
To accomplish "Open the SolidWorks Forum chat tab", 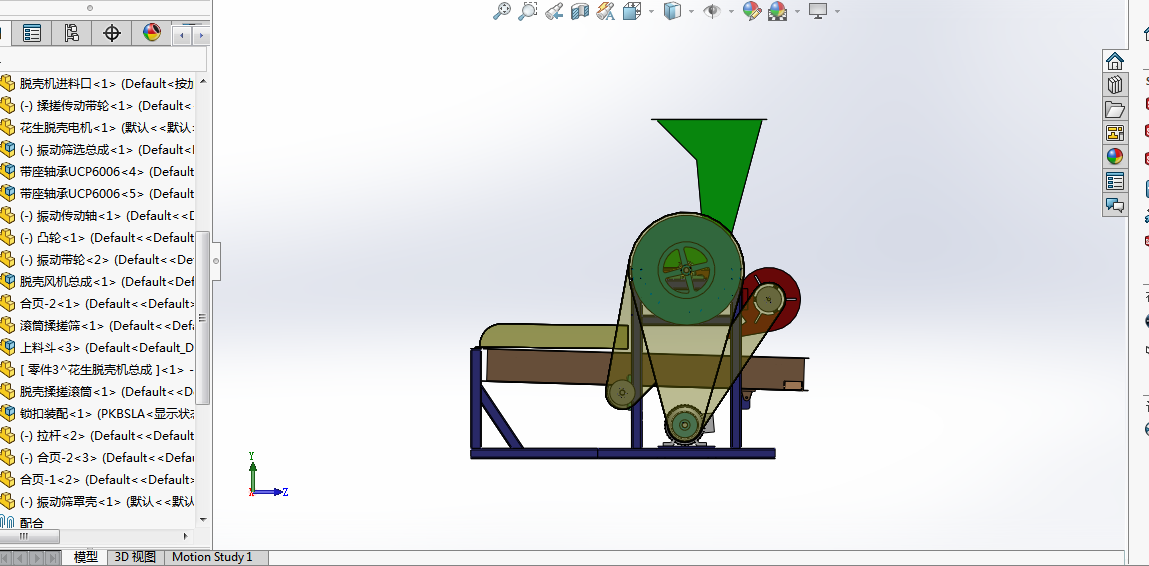I will pos(1115,205).
